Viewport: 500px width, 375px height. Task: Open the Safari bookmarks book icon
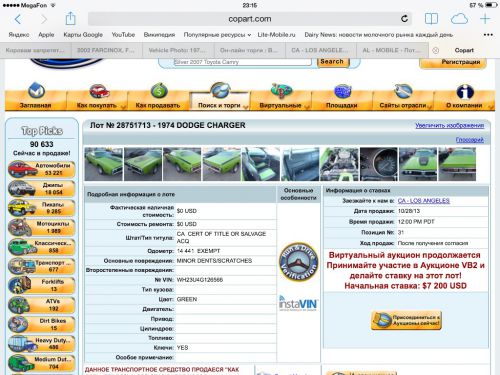point(431,19)
